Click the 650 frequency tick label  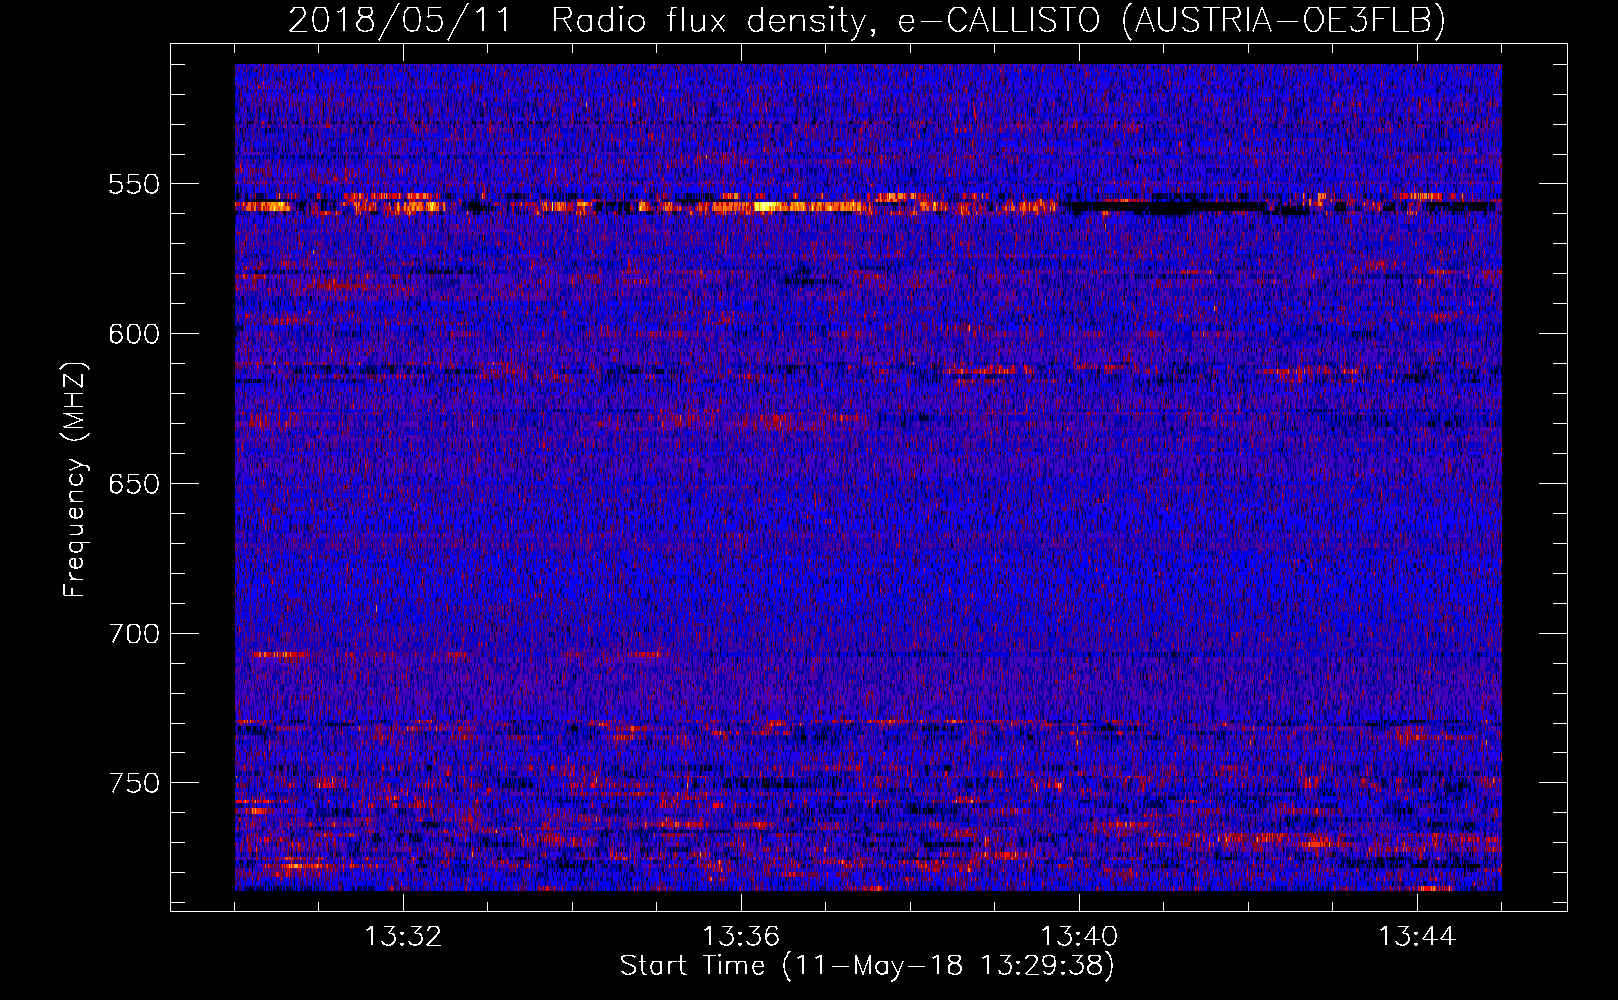tap(134, 484)
